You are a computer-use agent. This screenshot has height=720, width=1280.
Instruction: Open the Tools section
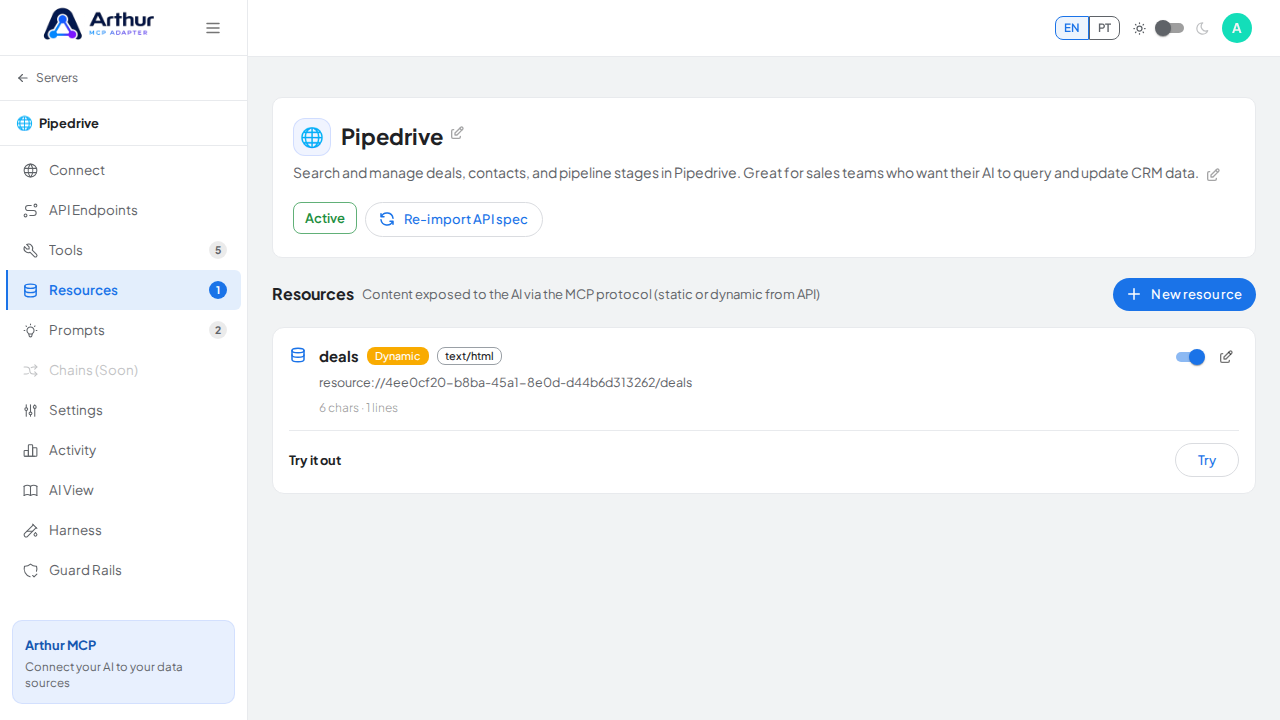pos(124,250)
